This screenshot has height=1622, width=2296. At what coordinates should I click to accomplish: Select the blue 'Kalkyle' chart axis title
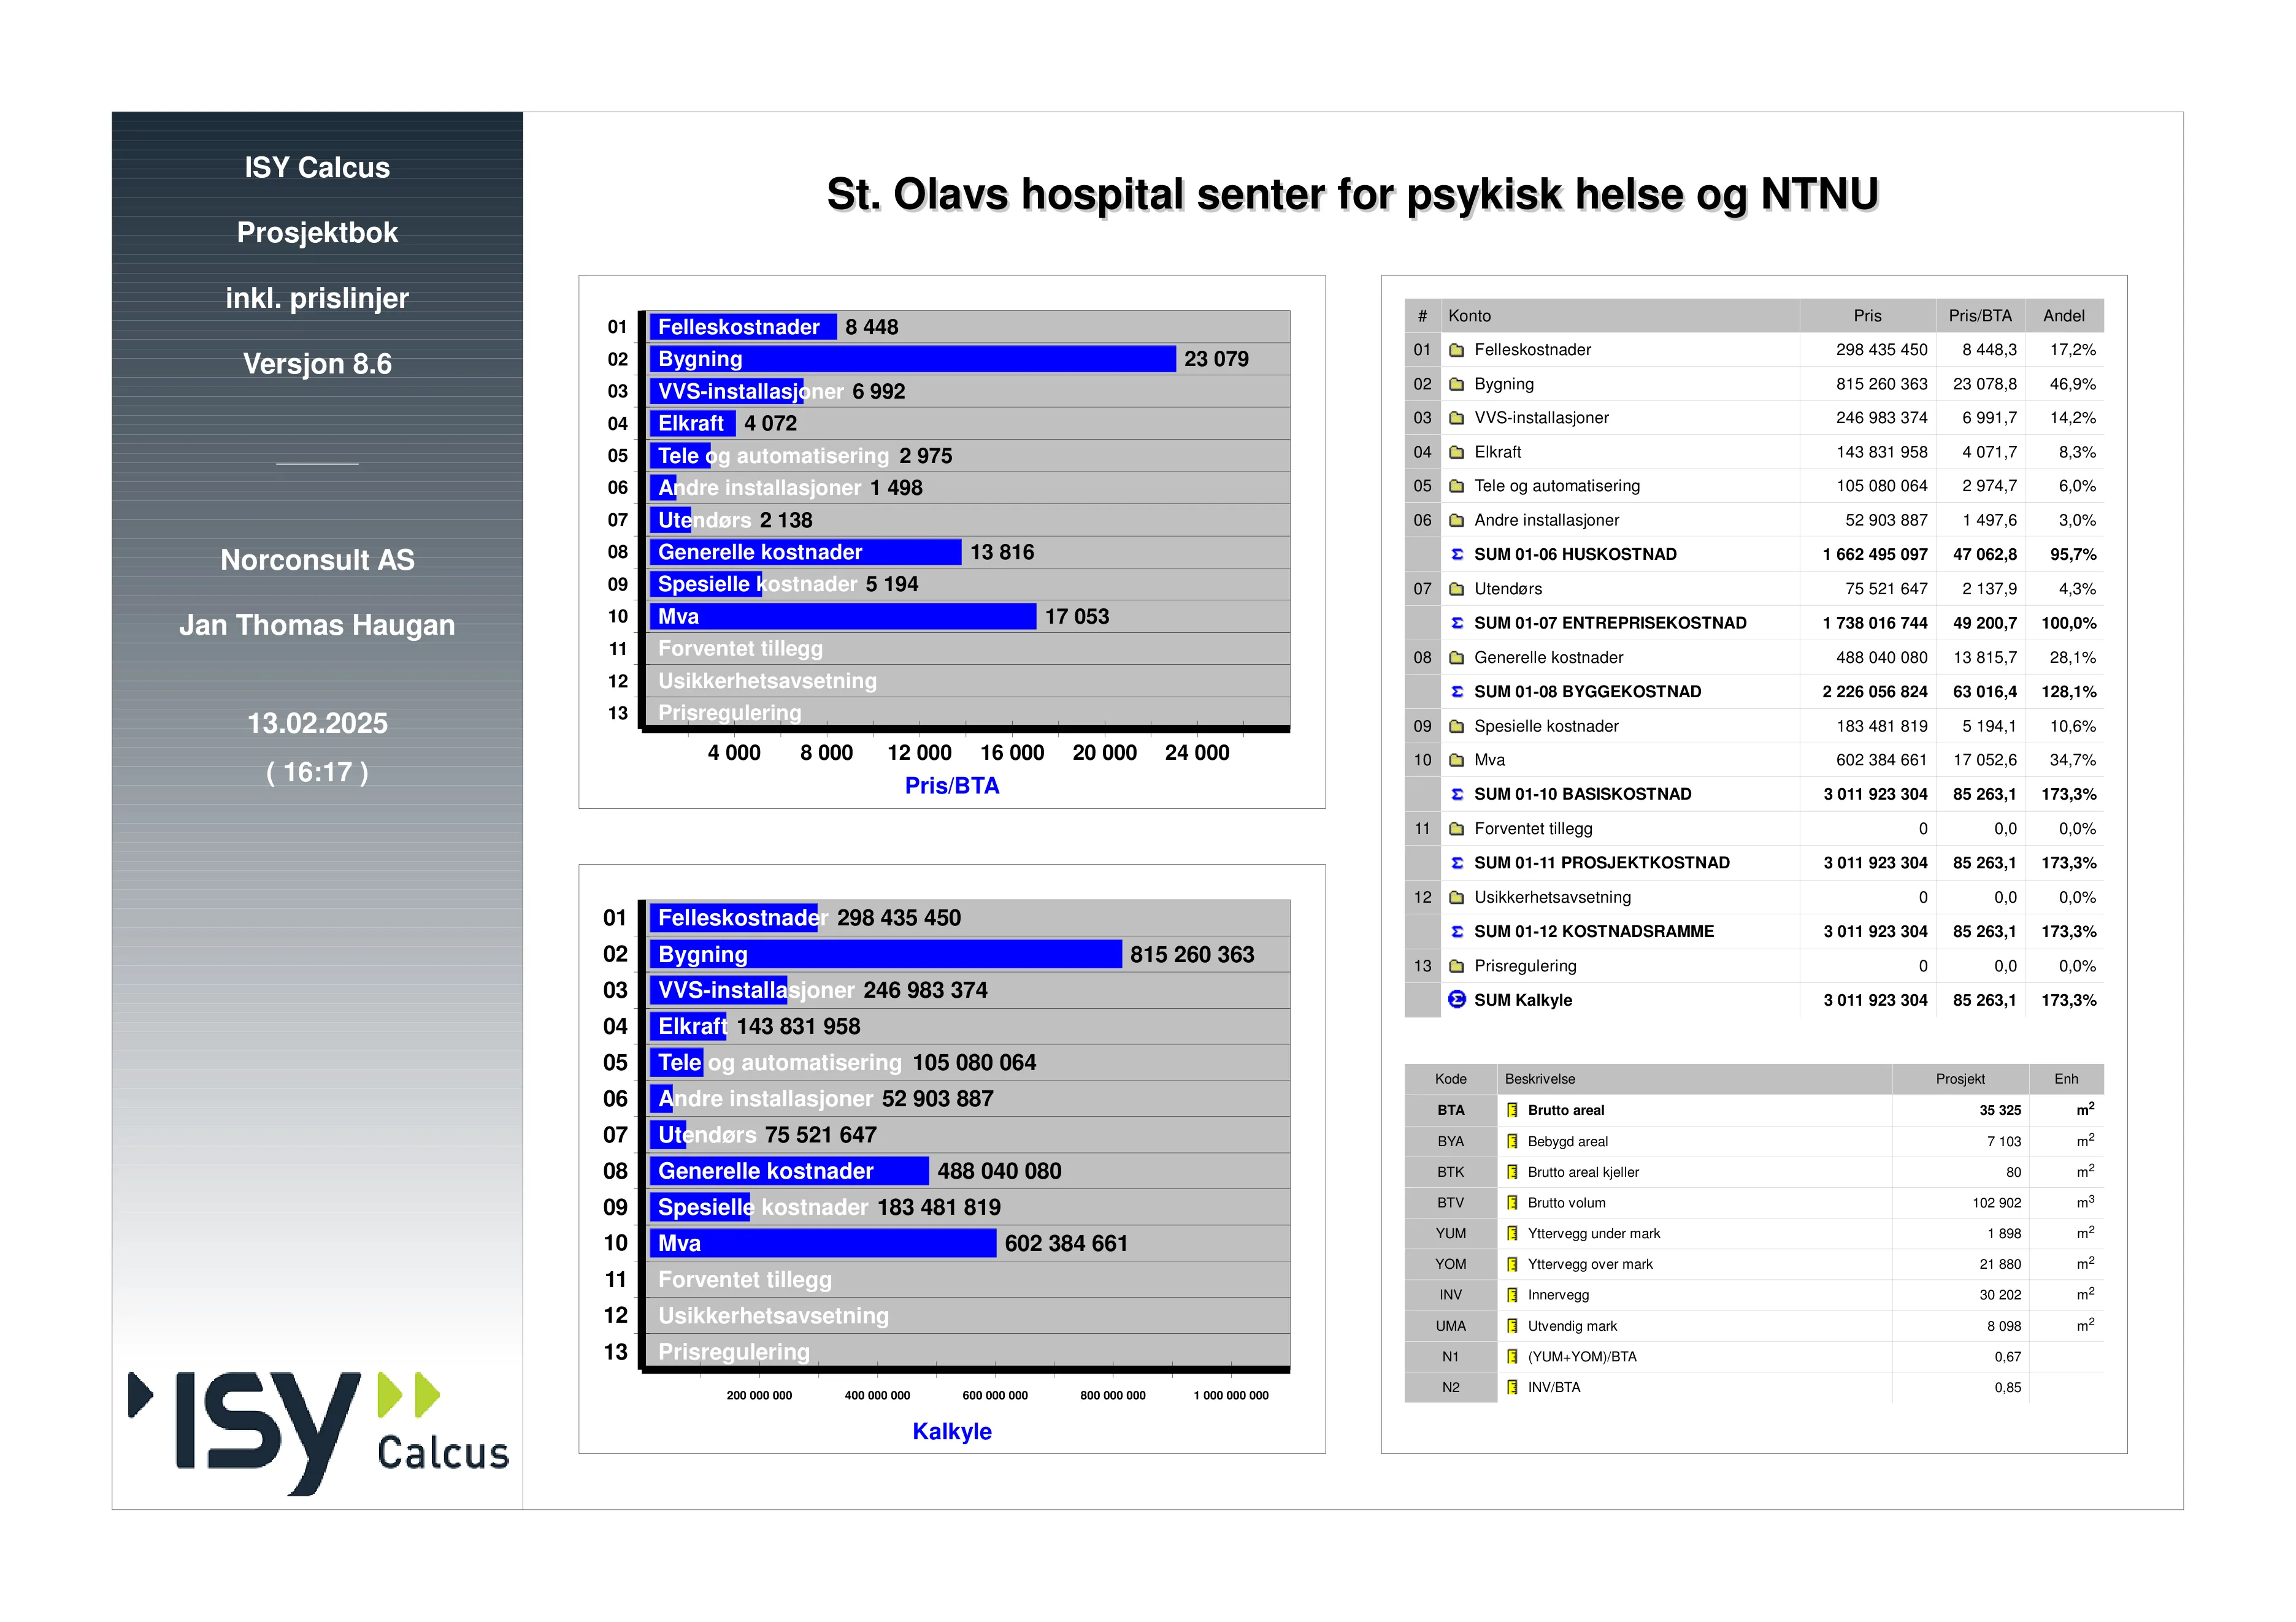(952, 1431)
